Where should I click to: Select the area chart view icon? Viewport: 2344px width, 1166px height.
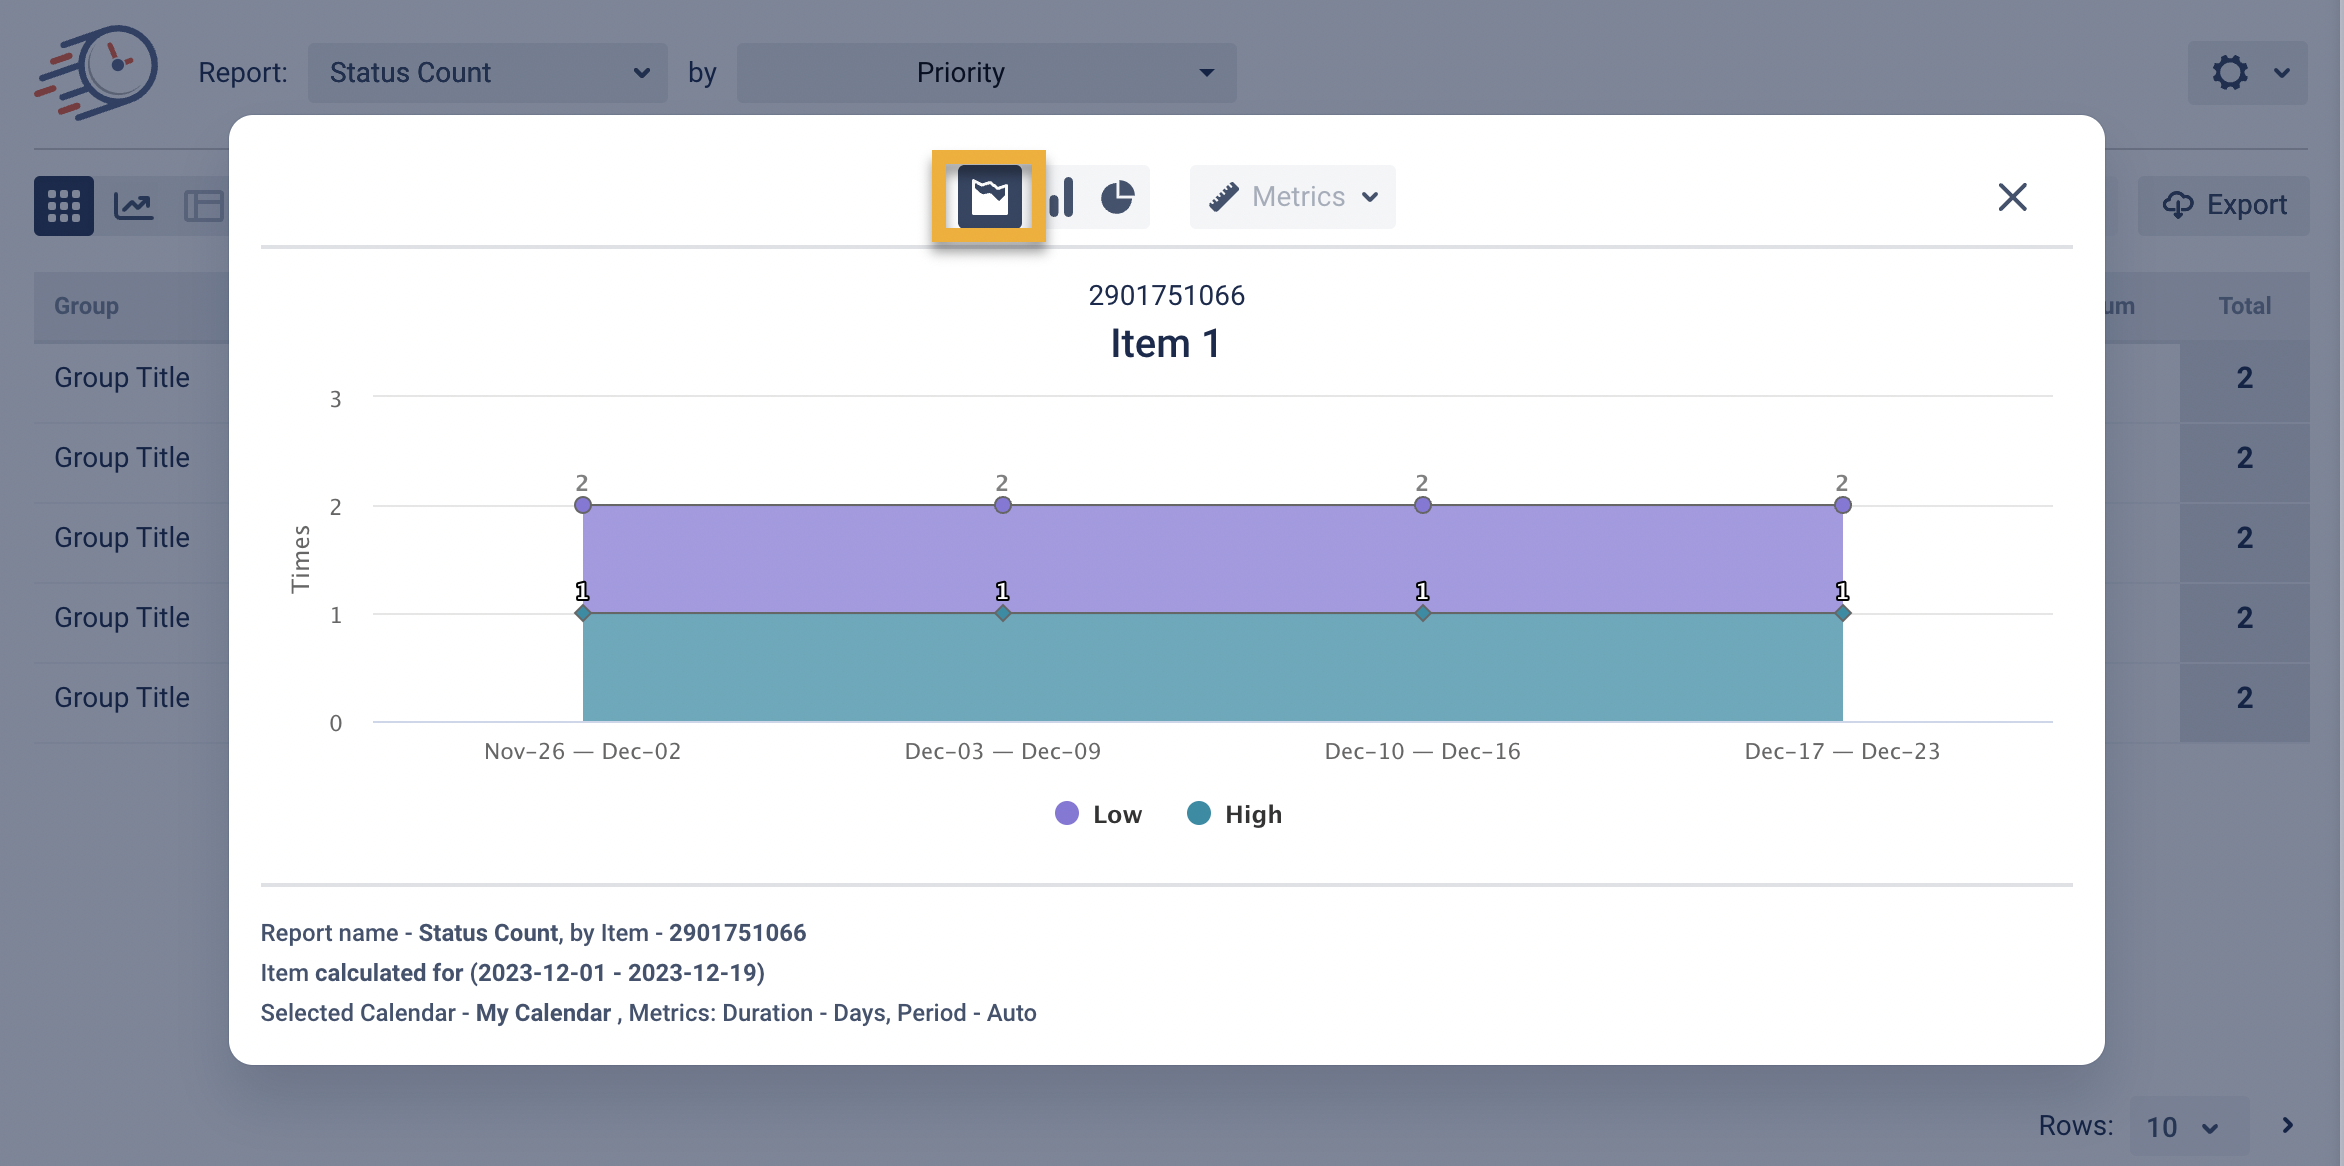click(989, 197)
